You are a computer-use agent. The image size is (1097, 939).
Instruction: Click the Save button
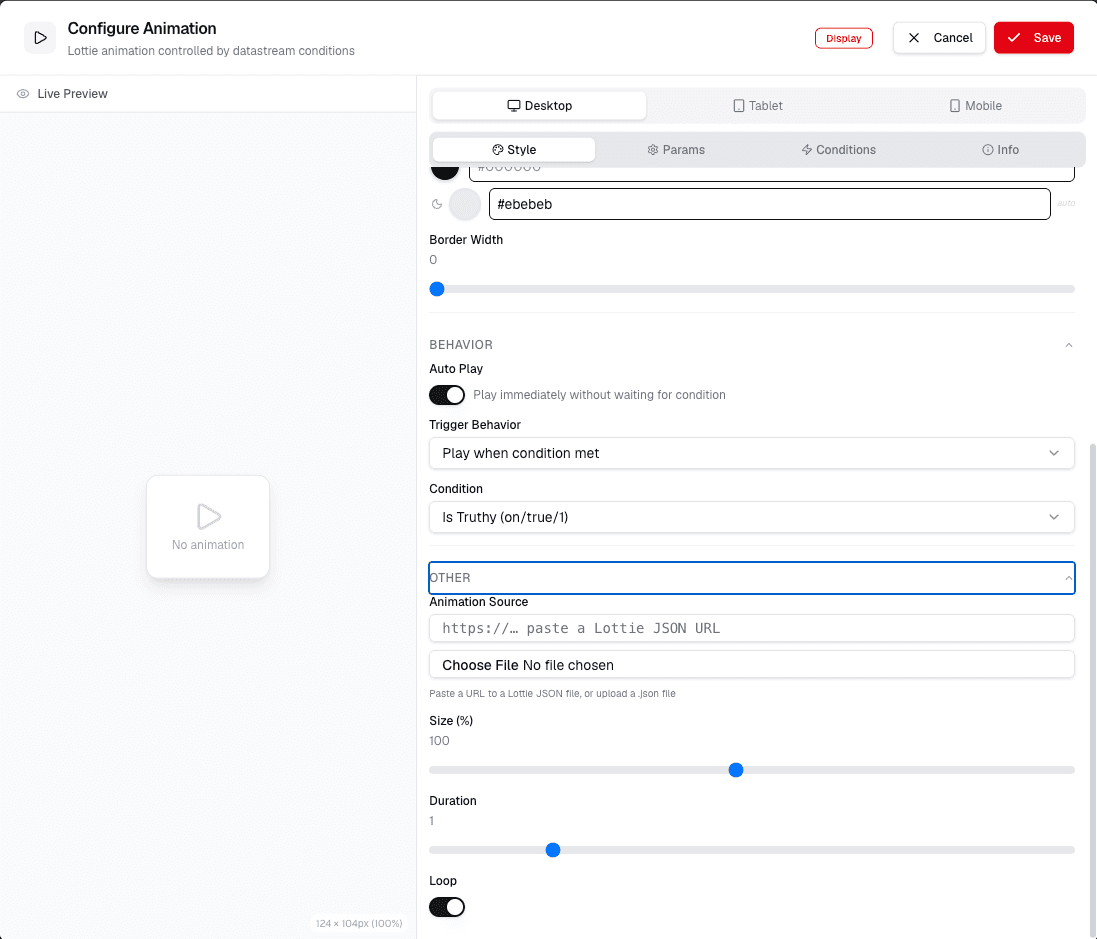coord(1033,38)
